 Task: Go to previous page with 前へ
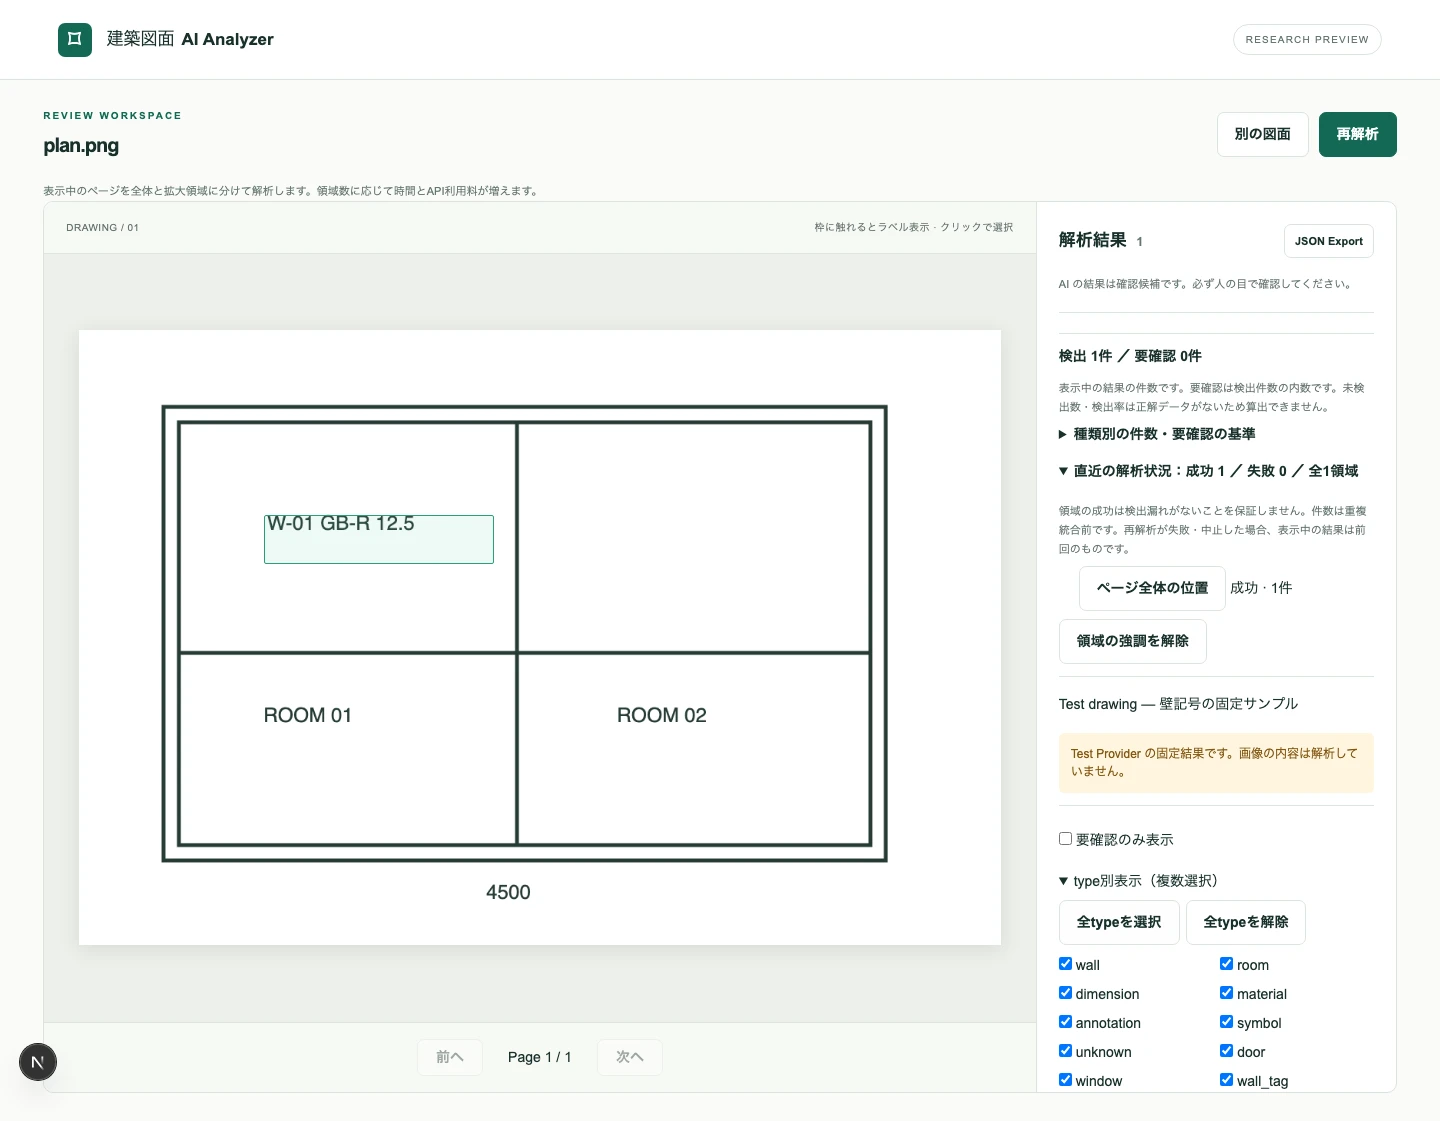450,1057
